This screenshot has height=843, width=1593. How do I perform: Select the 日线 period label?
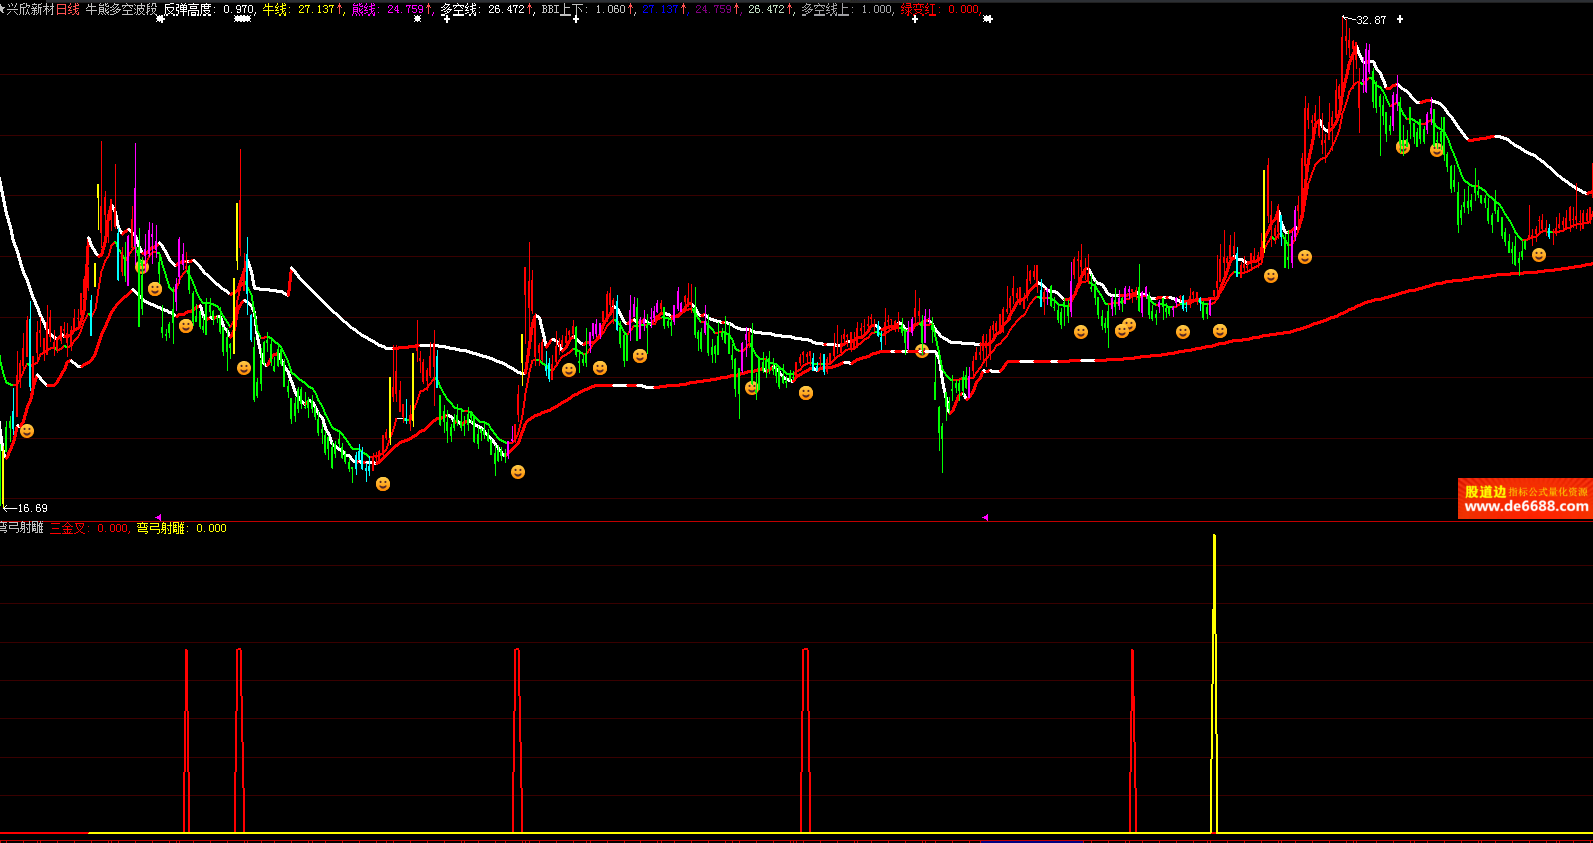tap(68, 9)
